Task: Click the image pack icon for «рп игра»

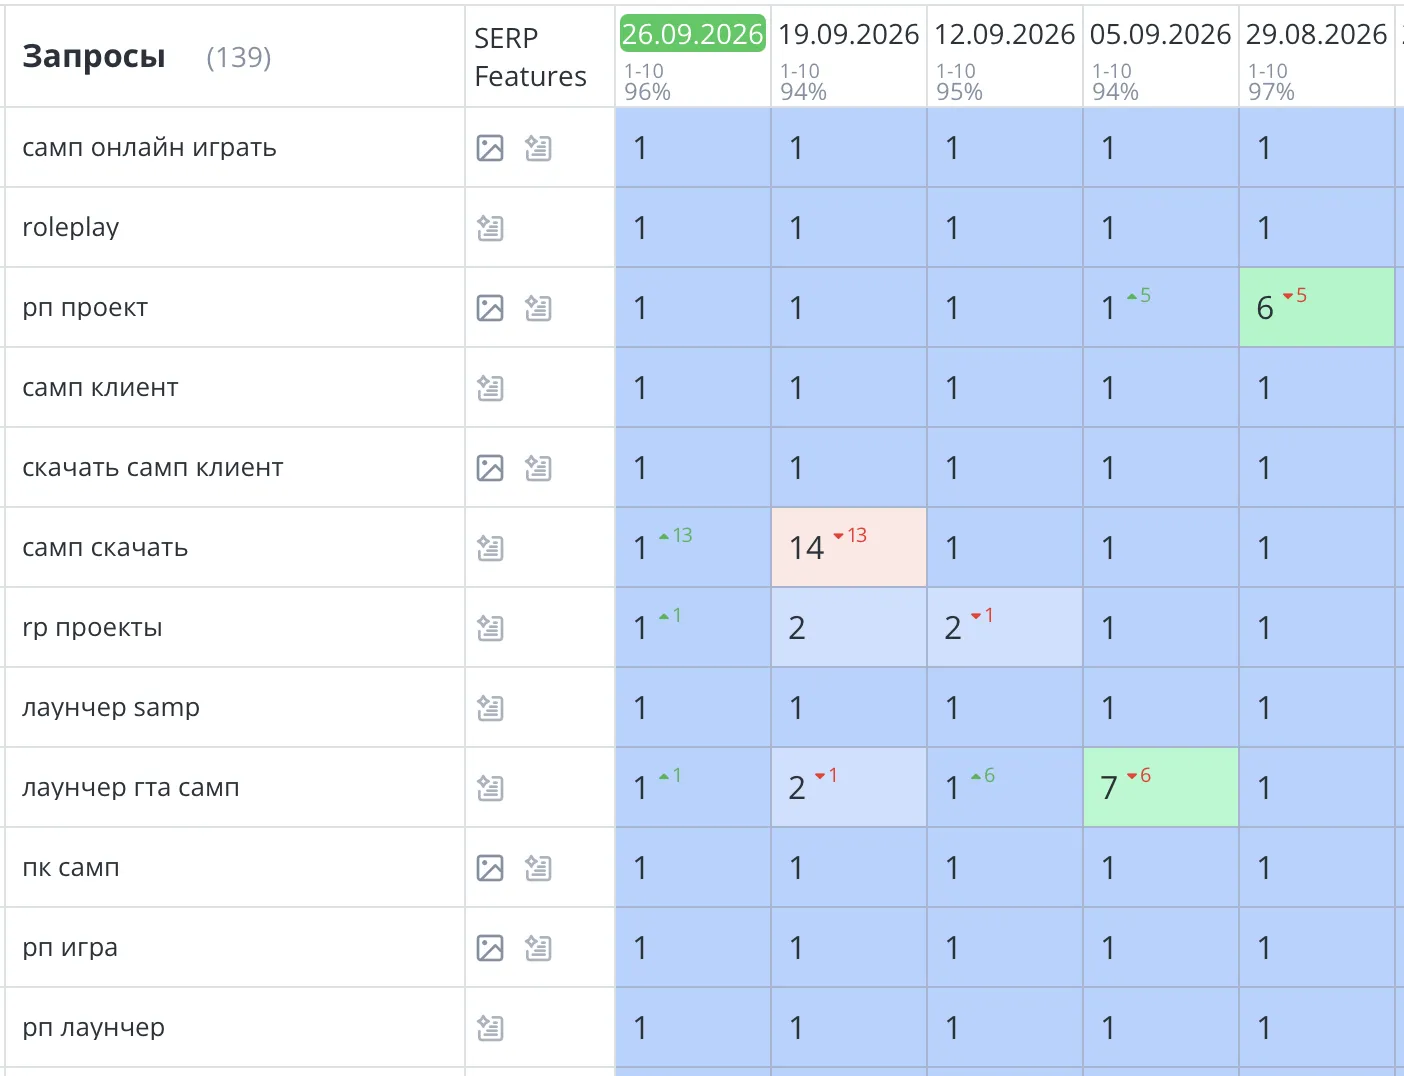Action: click(490, 948)
